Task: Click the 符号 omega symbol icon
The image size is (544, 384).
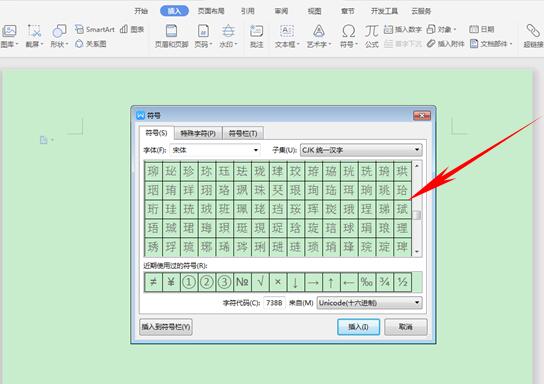Action: [x=348, y=31]
